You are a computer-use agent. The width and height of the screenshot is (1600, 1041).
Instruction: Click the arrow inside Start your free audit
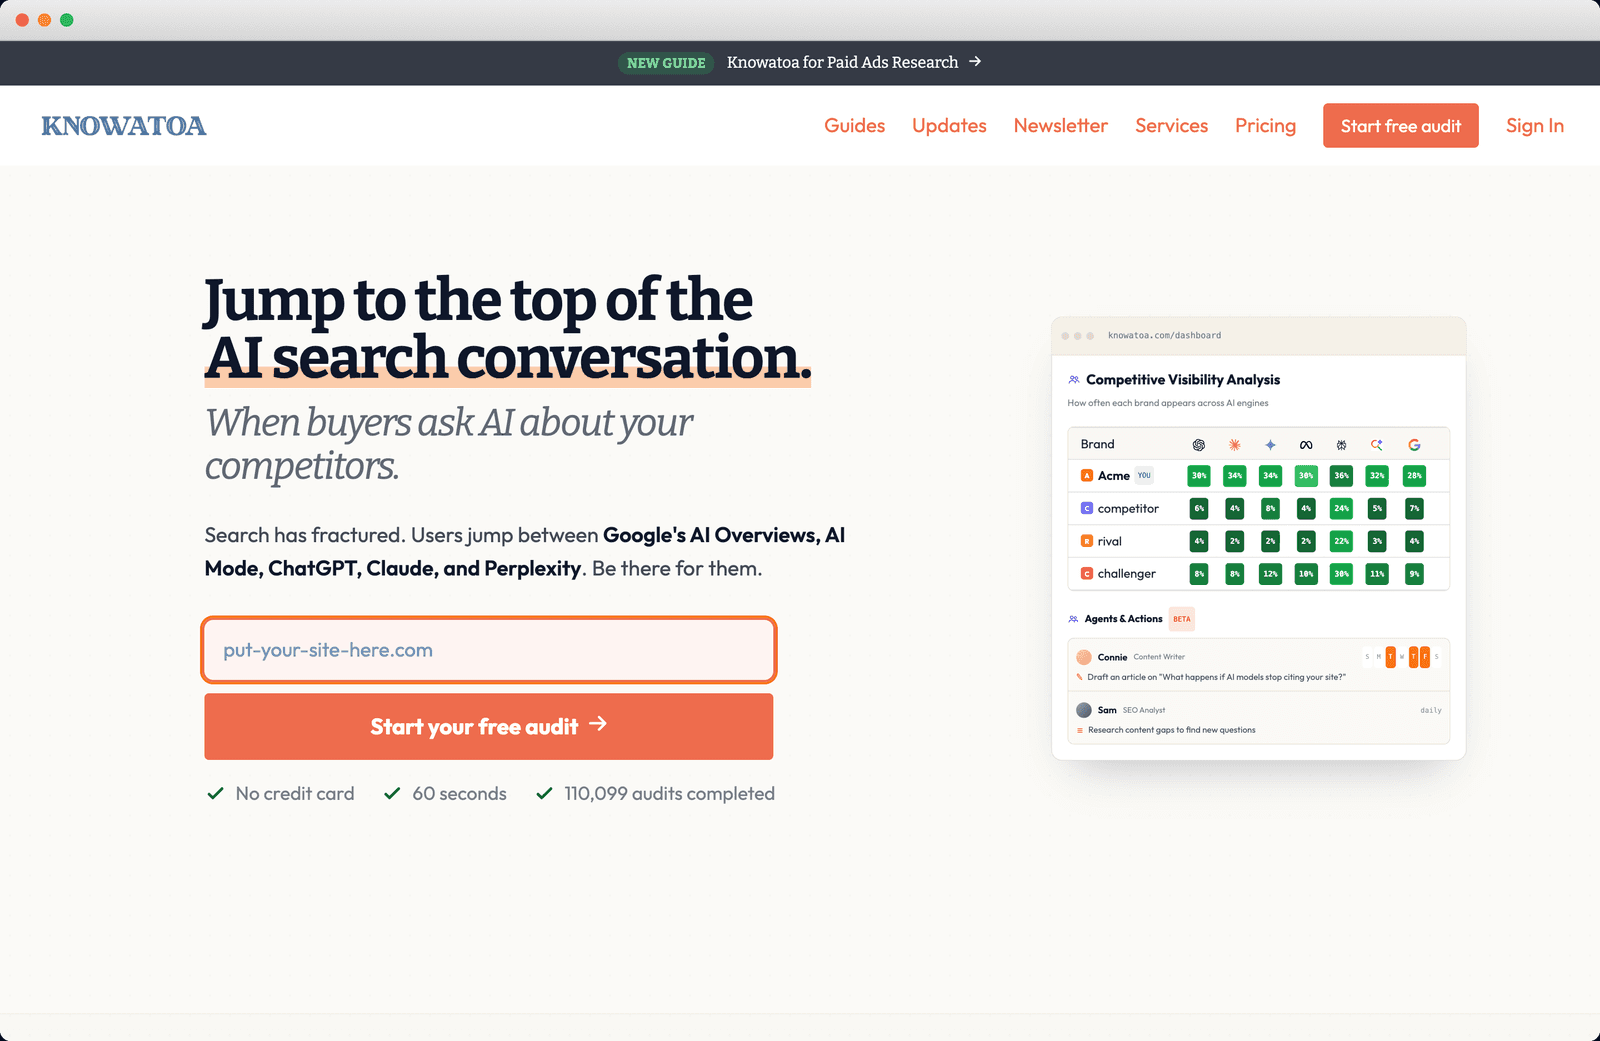click(x=598, y=724)
